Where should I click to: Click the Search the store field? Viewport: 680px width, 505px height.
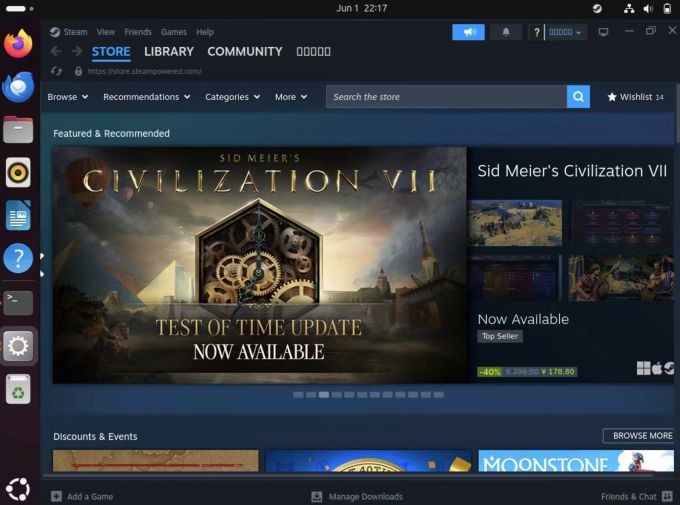click(446, 96)
